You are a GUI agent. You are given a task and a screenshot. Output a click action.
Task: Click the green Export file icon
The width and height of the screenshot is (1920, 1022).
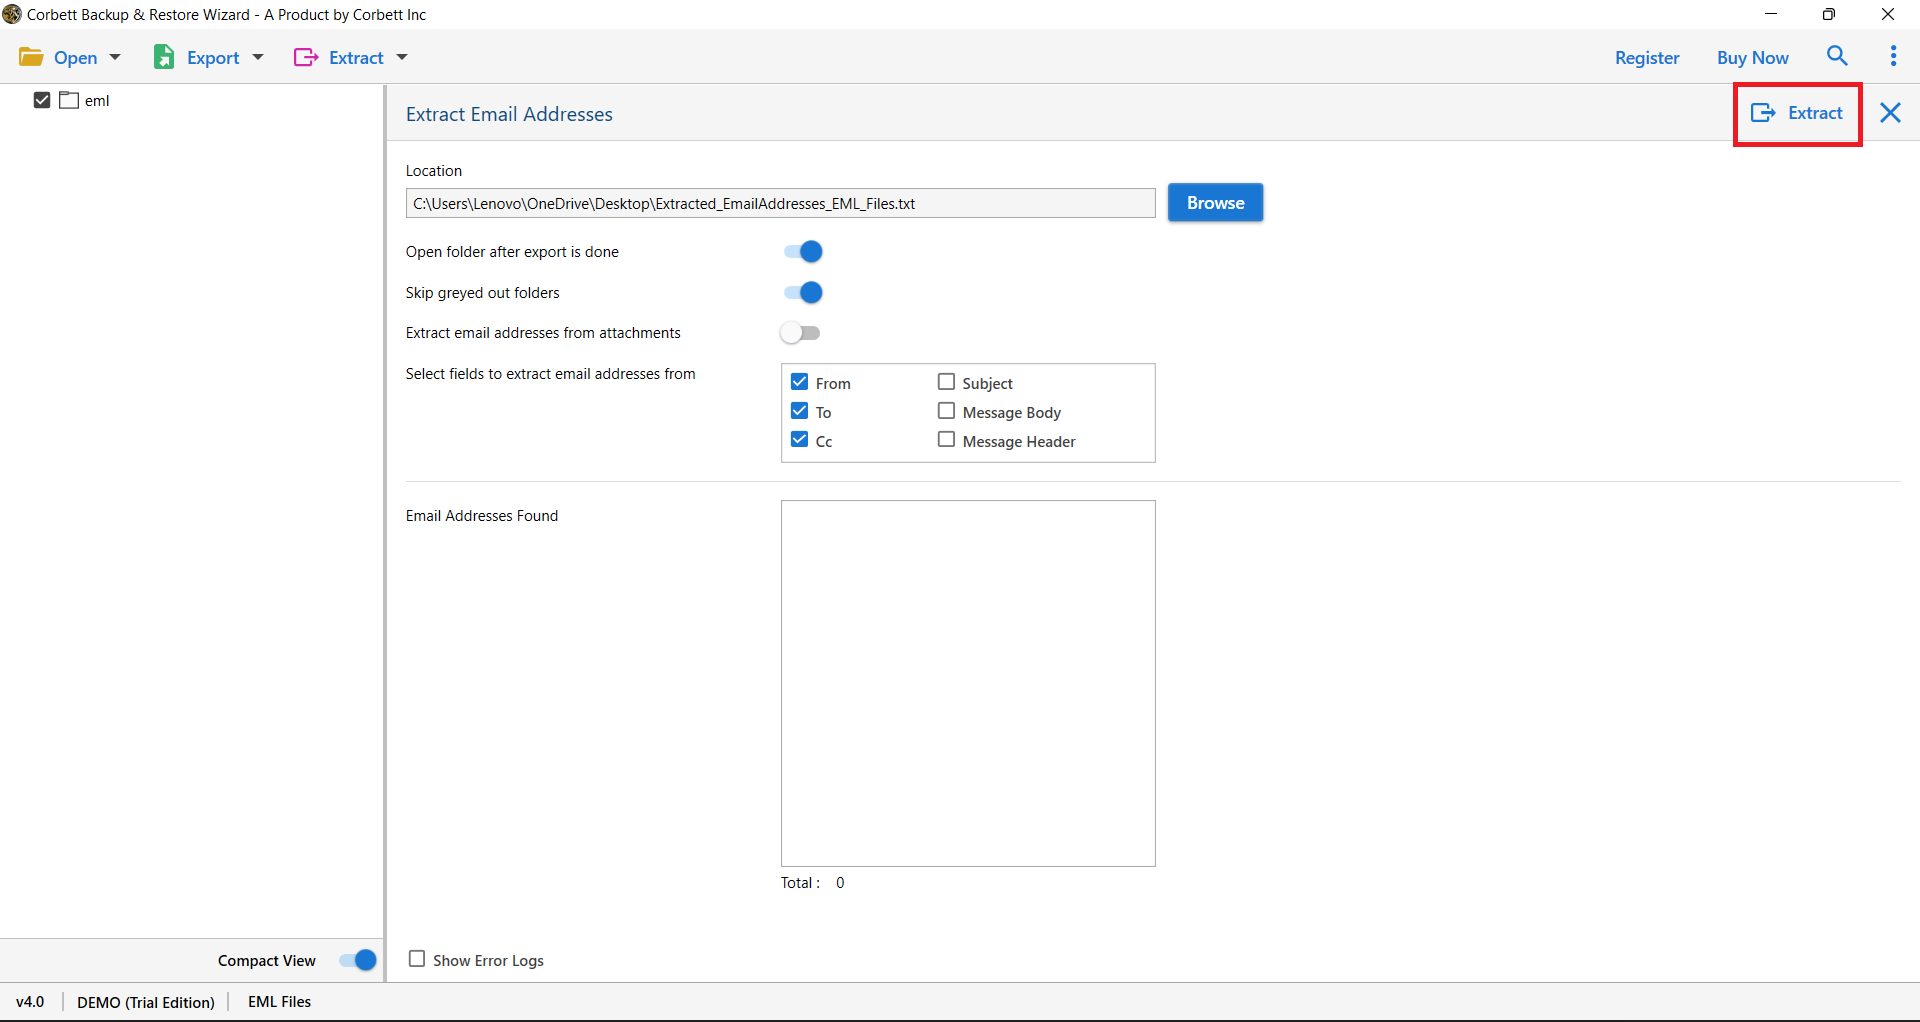coord(164,57)
